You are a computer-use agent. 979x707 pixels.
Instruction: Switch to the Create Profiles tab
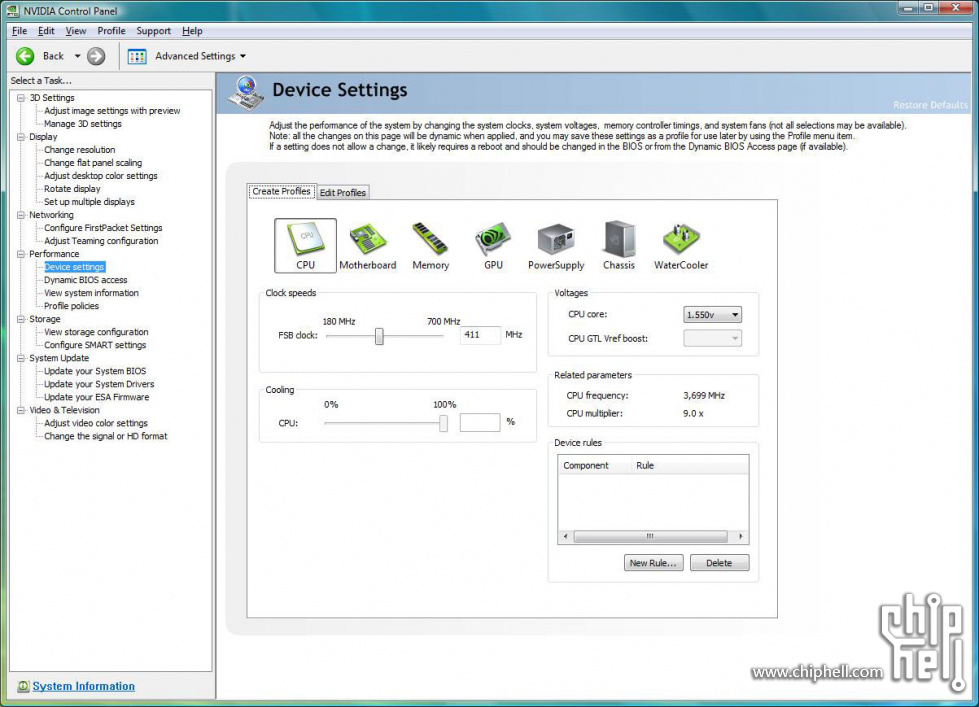[x=282, y=192]
